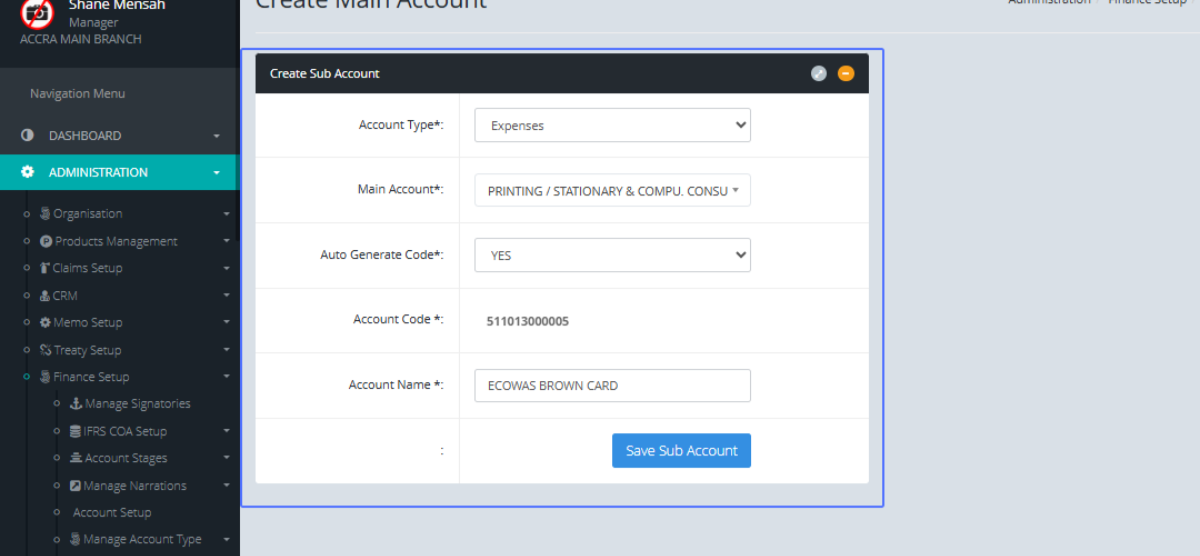
Task: Click the Manage Signatories anchor icon
Action: [x=76, y=404]
